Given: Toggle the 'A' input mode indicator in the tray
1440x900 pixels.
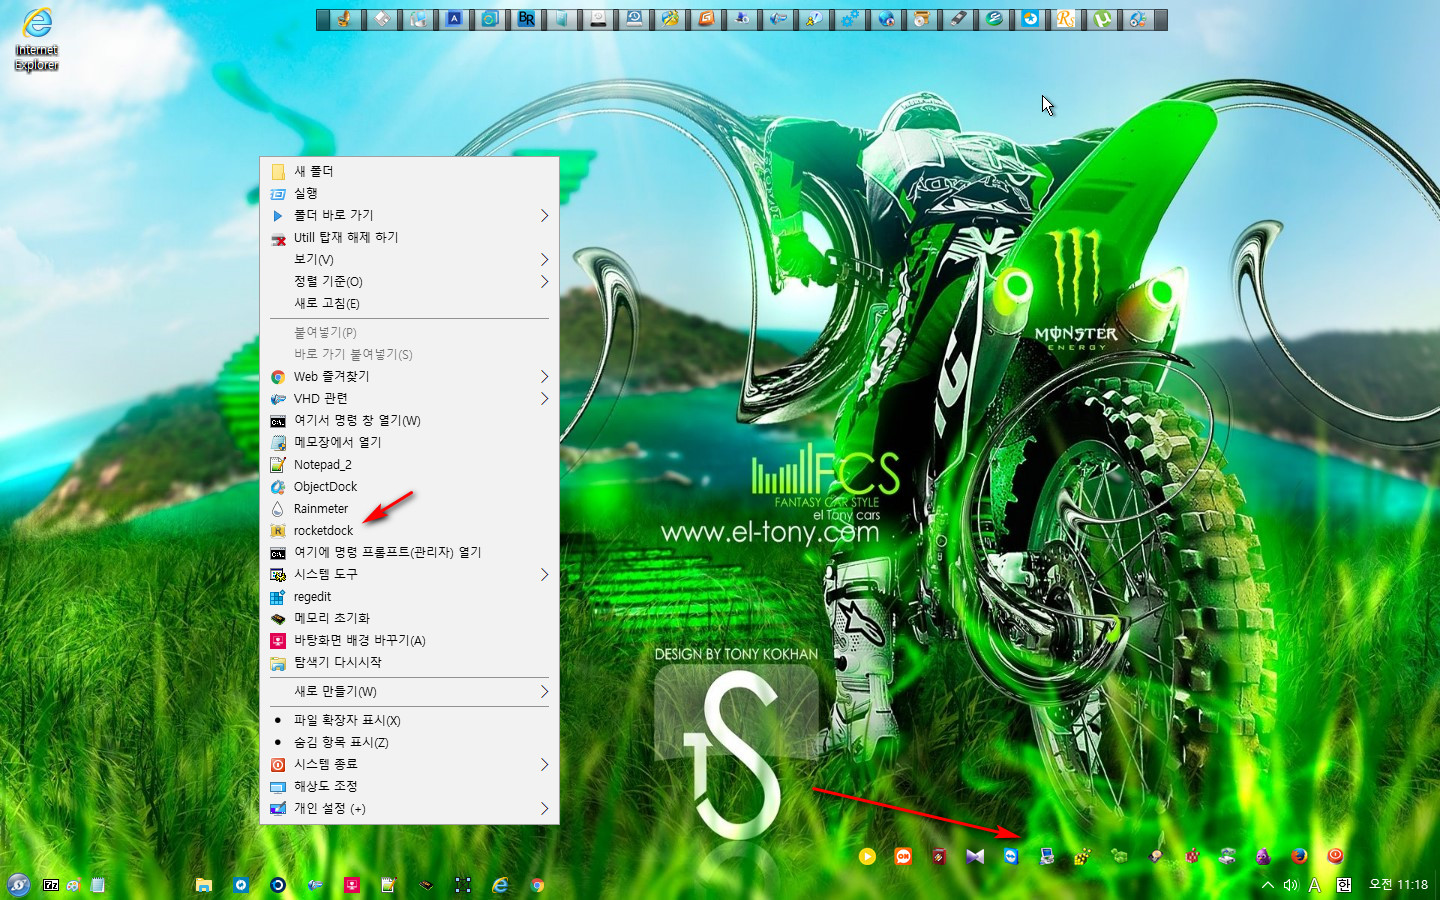Looking at the screenshot, I should pyautogui.click(x=1315, y=885).
